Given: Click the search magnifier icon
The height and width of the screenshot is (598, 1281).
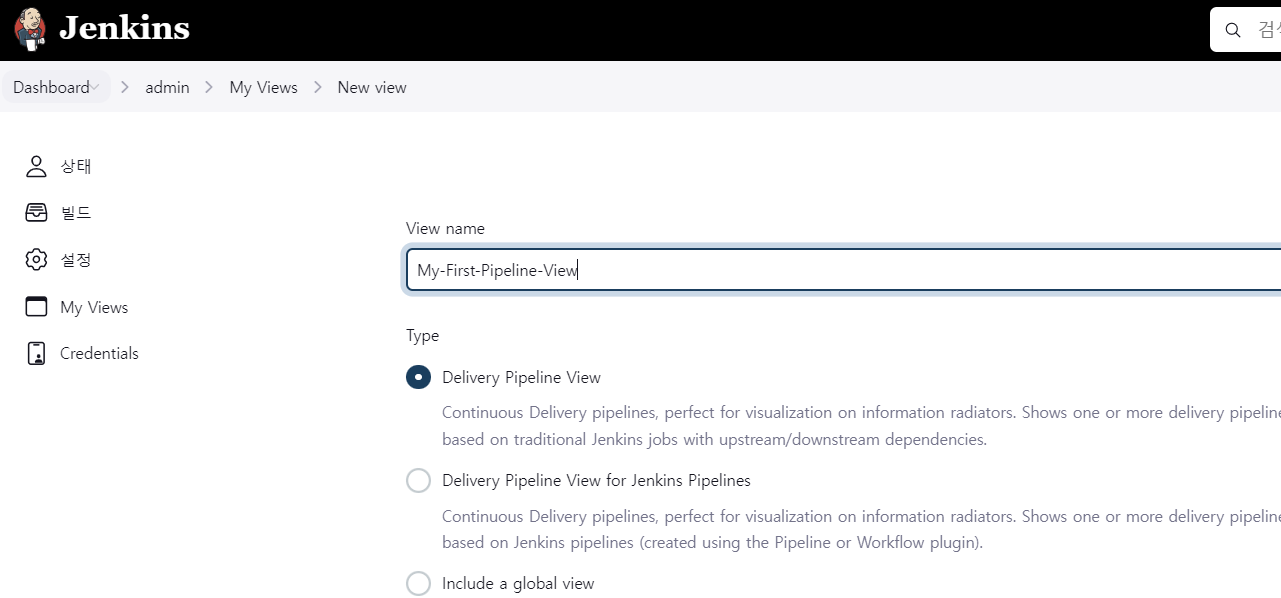Looking at the screenshot, I should (1232, 30).
